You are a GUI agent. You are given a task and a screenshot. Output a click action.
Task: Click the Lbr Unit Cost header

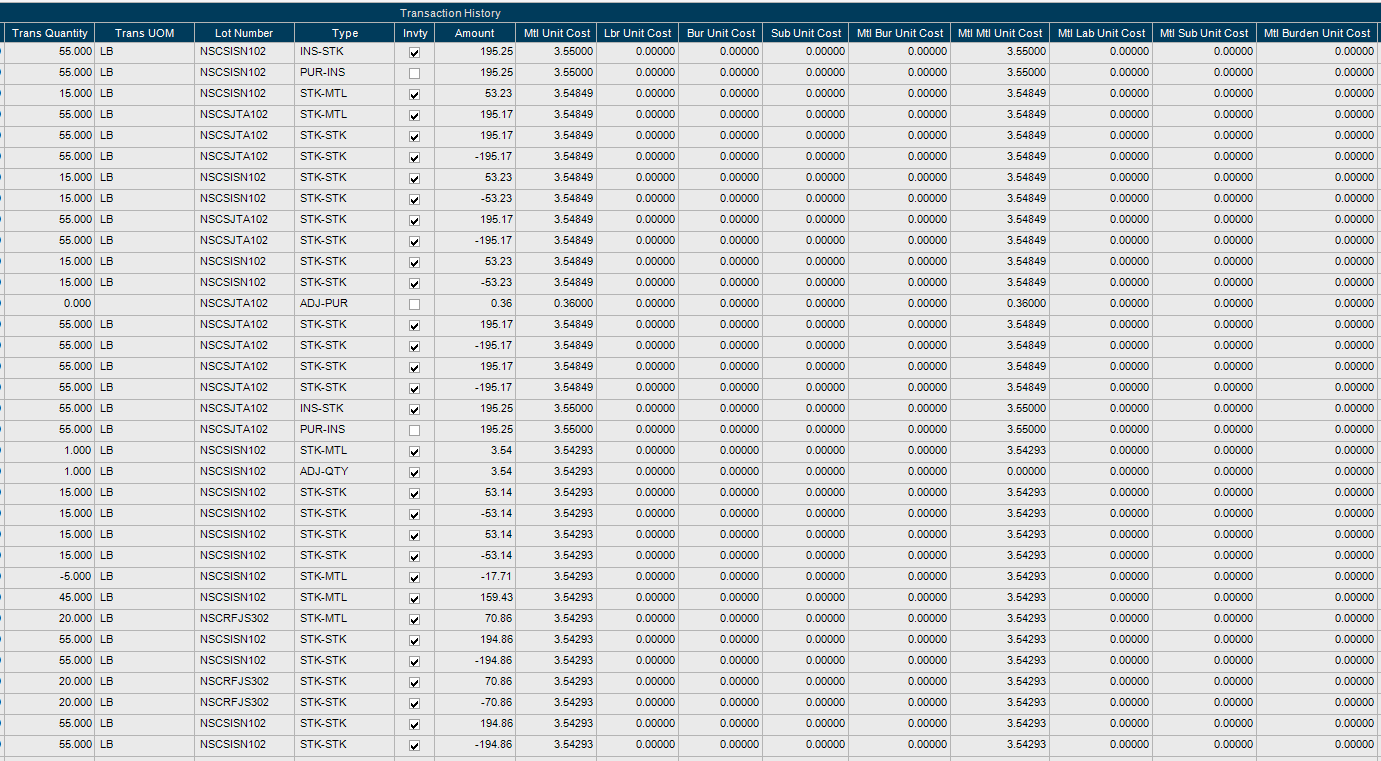(x=638, y=33)
